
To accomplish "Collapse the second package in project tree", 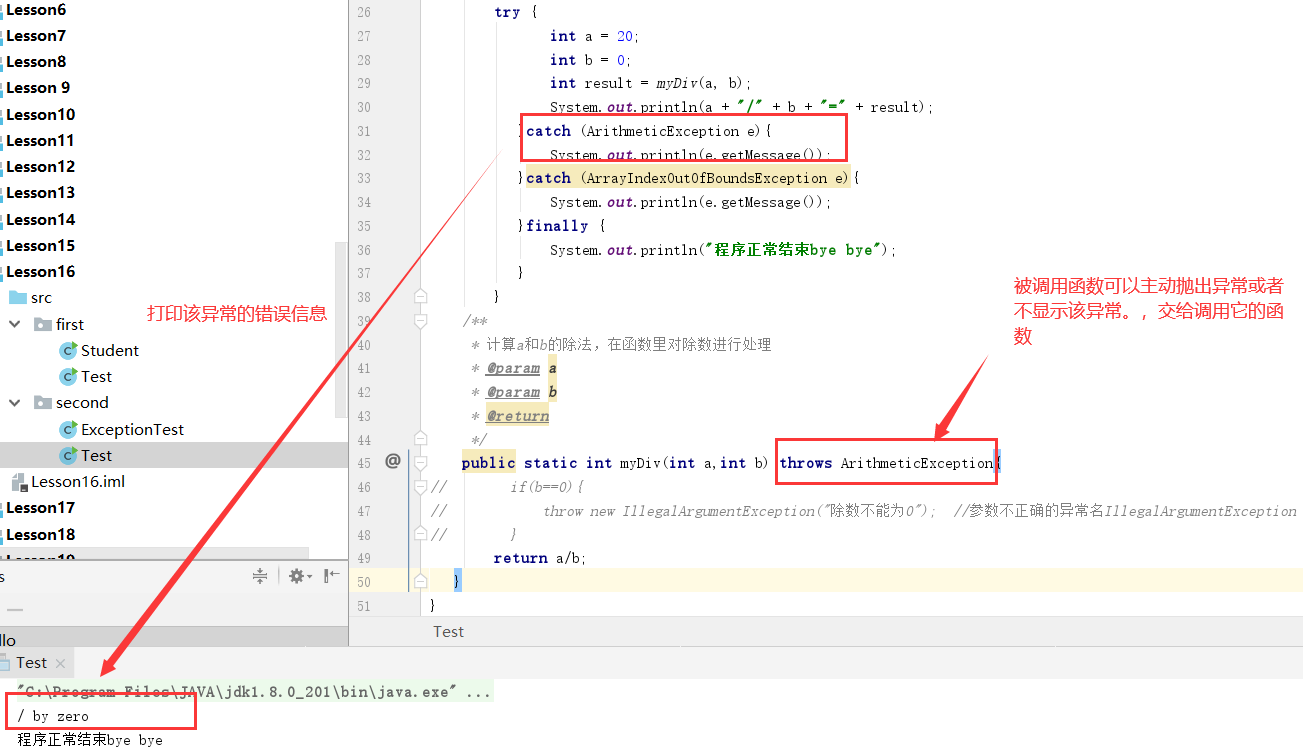I will 15,403.
